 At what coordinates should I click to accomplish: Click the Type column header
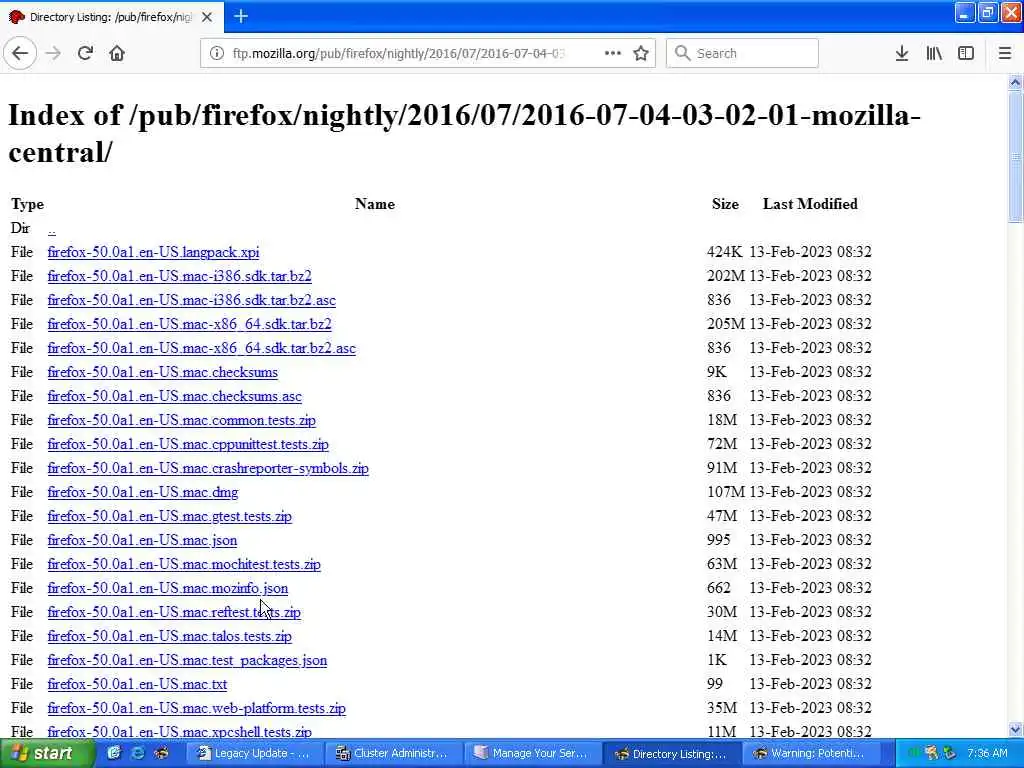pos(27,204)
